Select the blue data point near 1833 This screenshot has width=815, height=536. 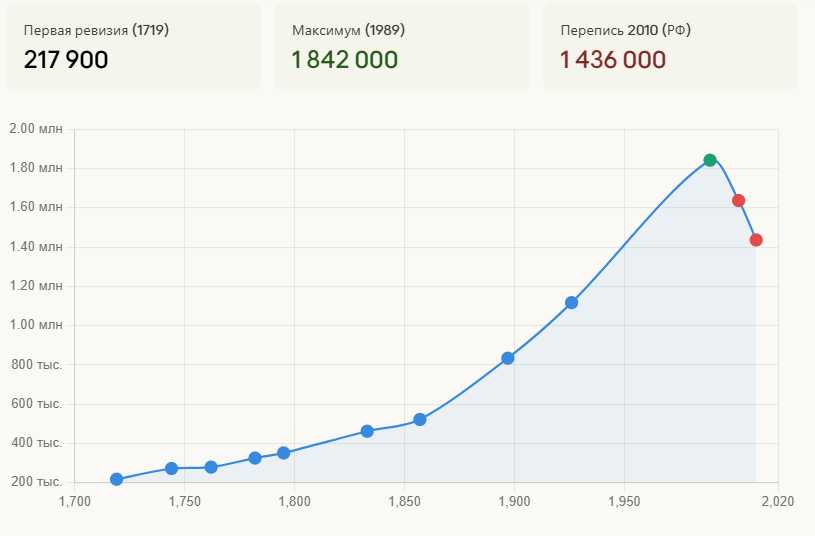[x=367, y=431]
